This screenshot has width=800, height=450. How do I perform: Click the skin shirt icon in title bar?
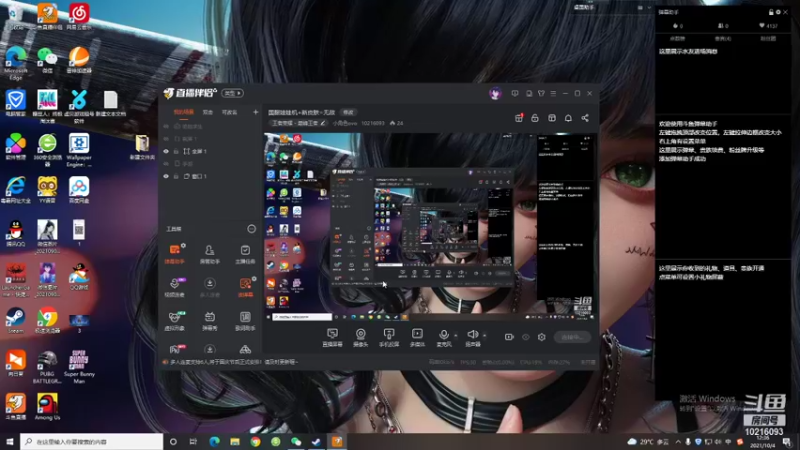pyautogui.click(x=541, y=94)
